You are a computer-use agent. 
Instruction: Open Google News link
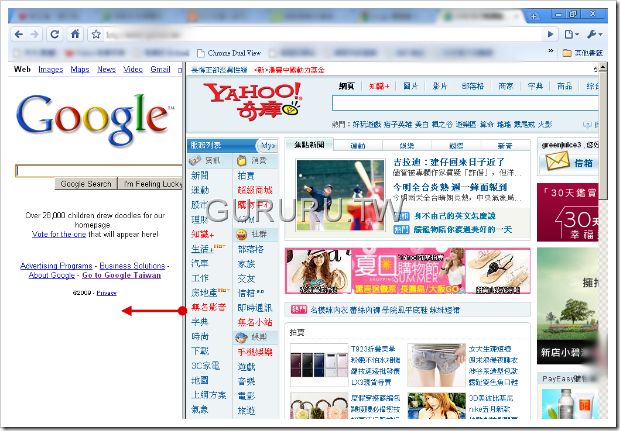(106, 69)
